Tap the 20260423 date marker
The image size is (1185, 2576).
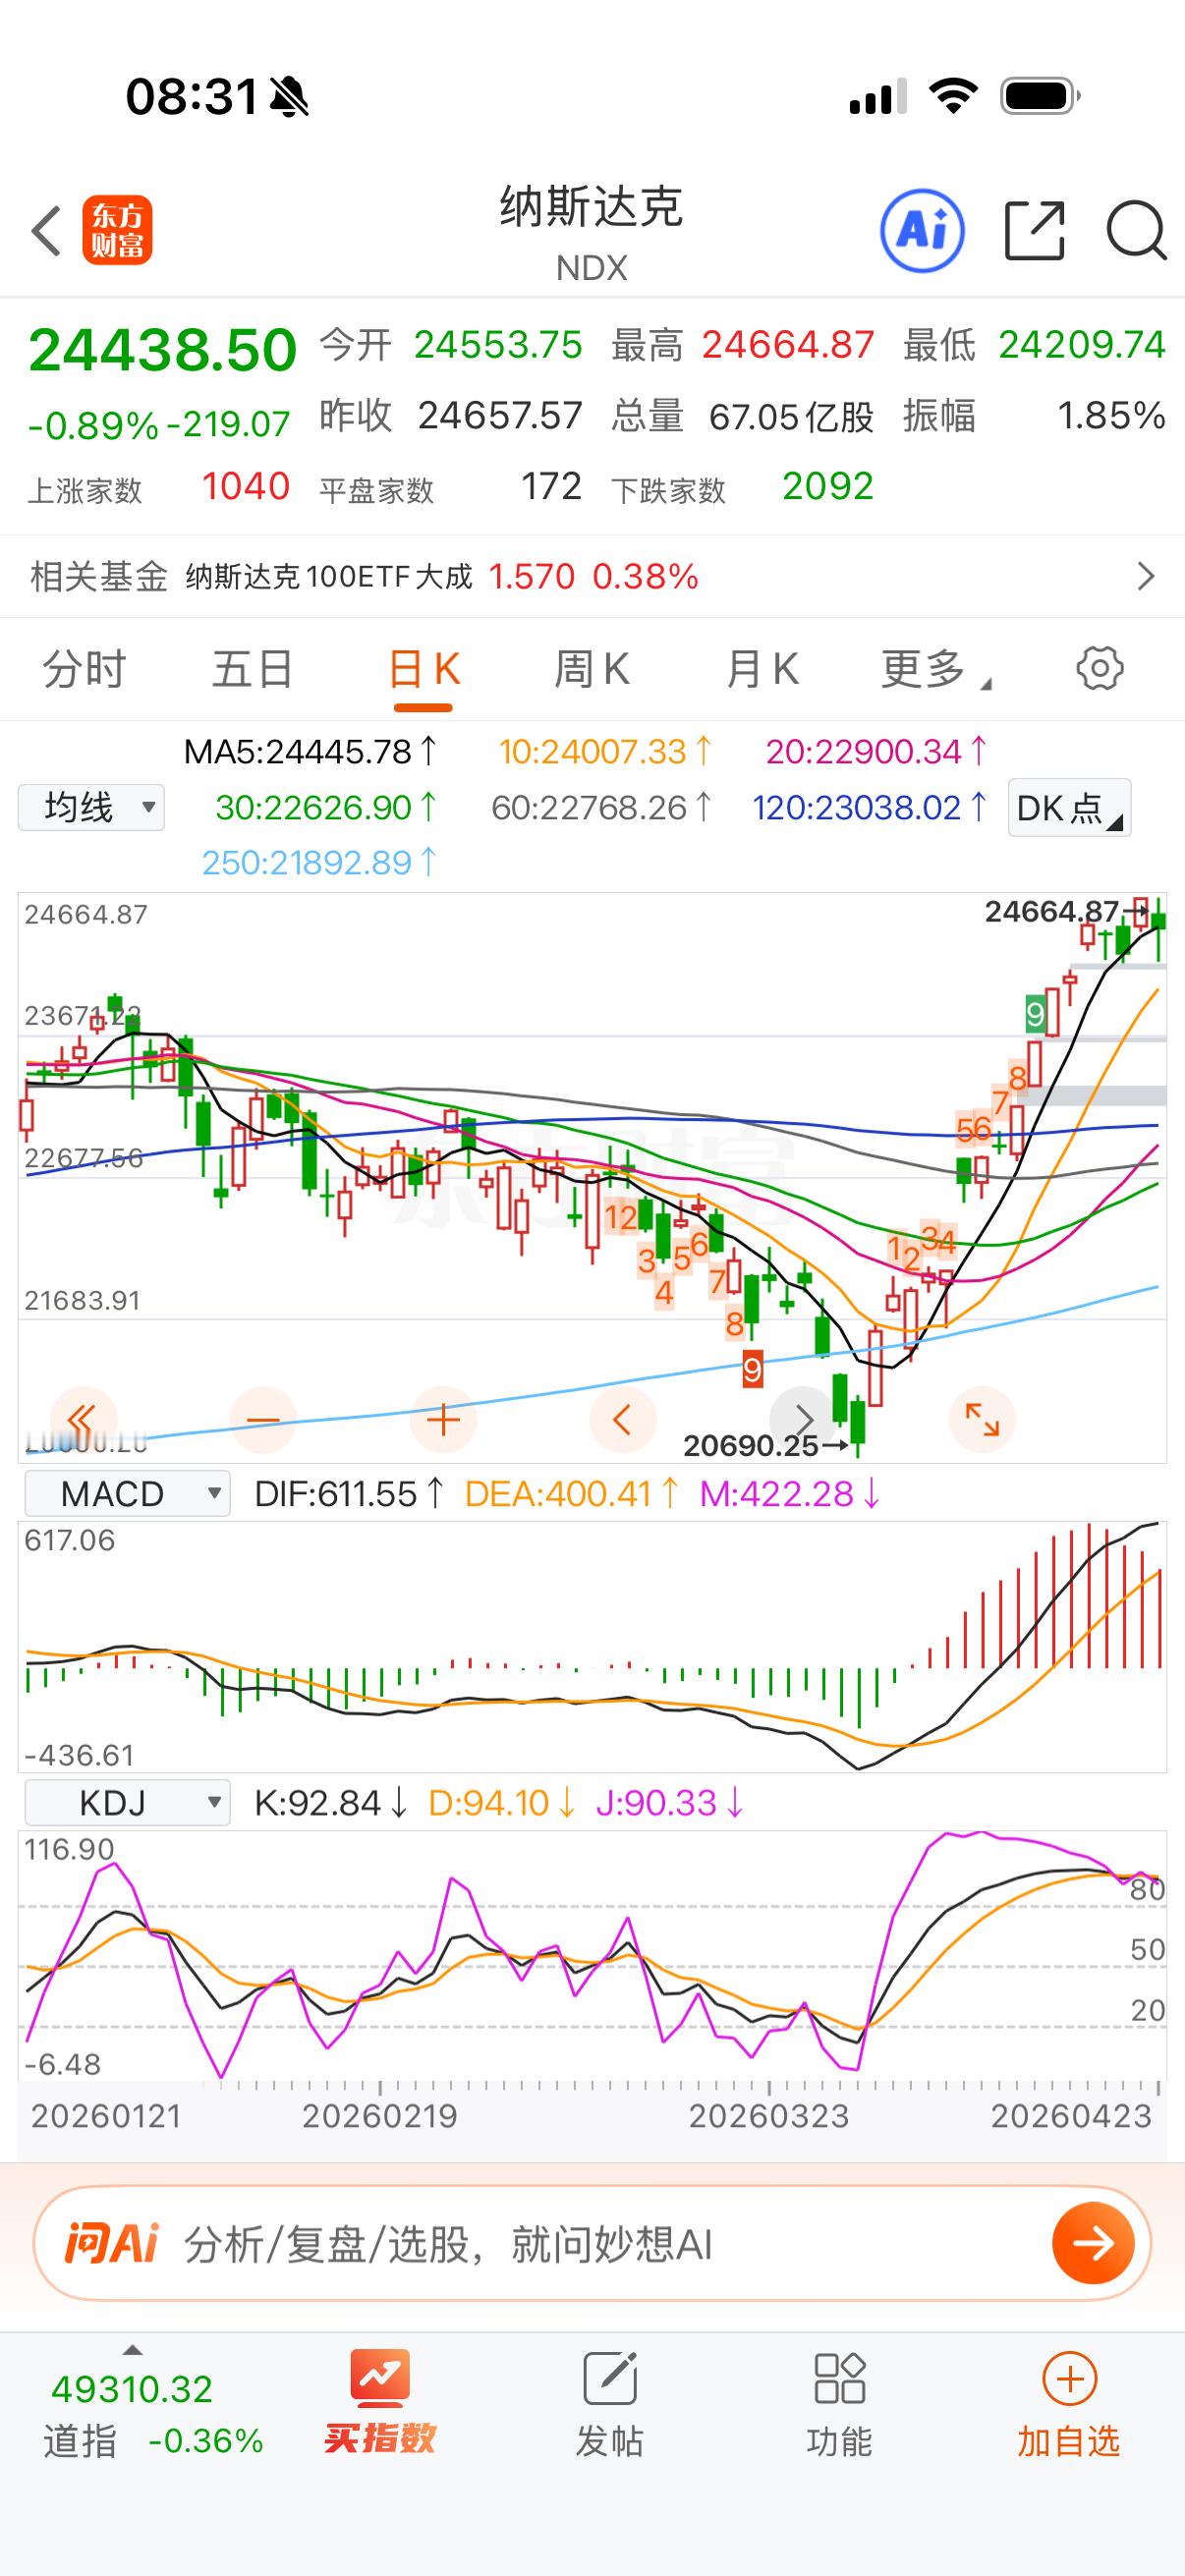pyautogui.click(x=1071, y=2116)
